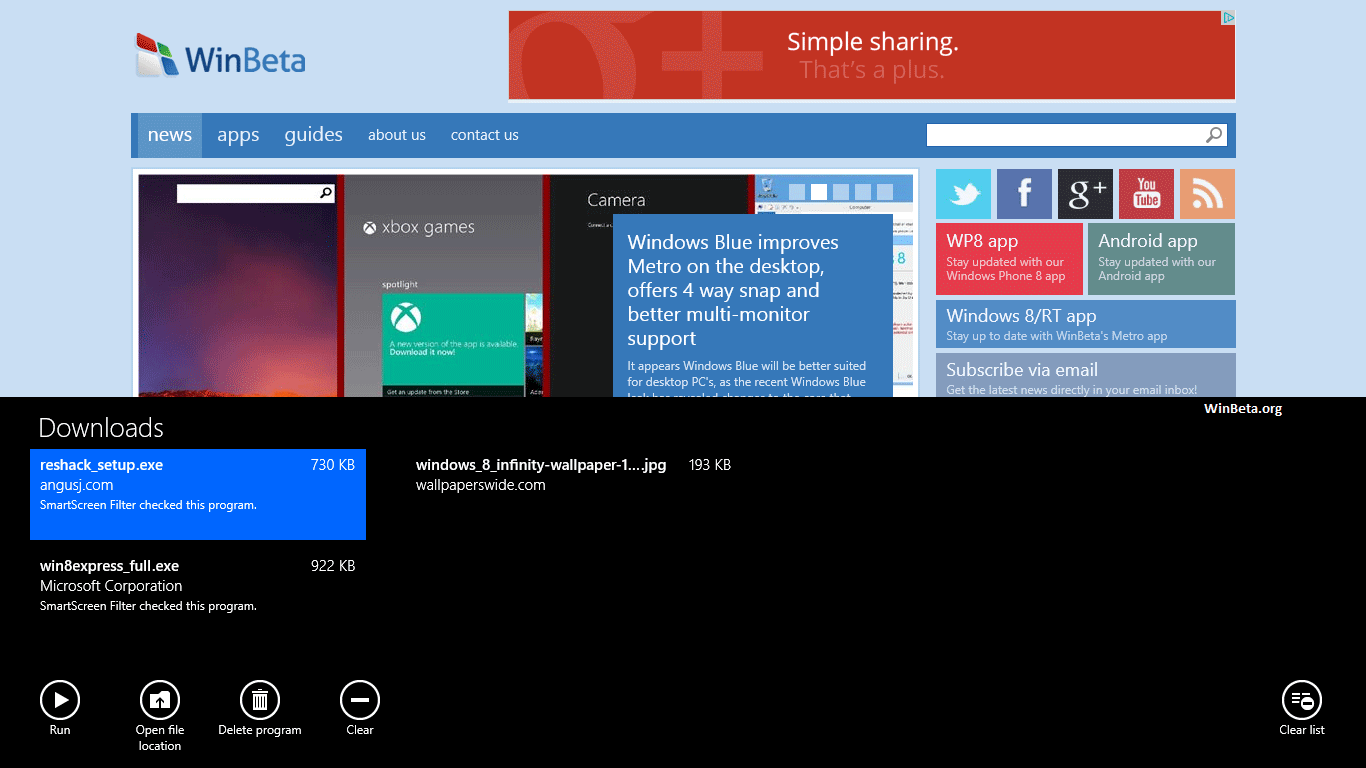
Task: Click the Subscribe via email tile
Action: pos(1085,376)
